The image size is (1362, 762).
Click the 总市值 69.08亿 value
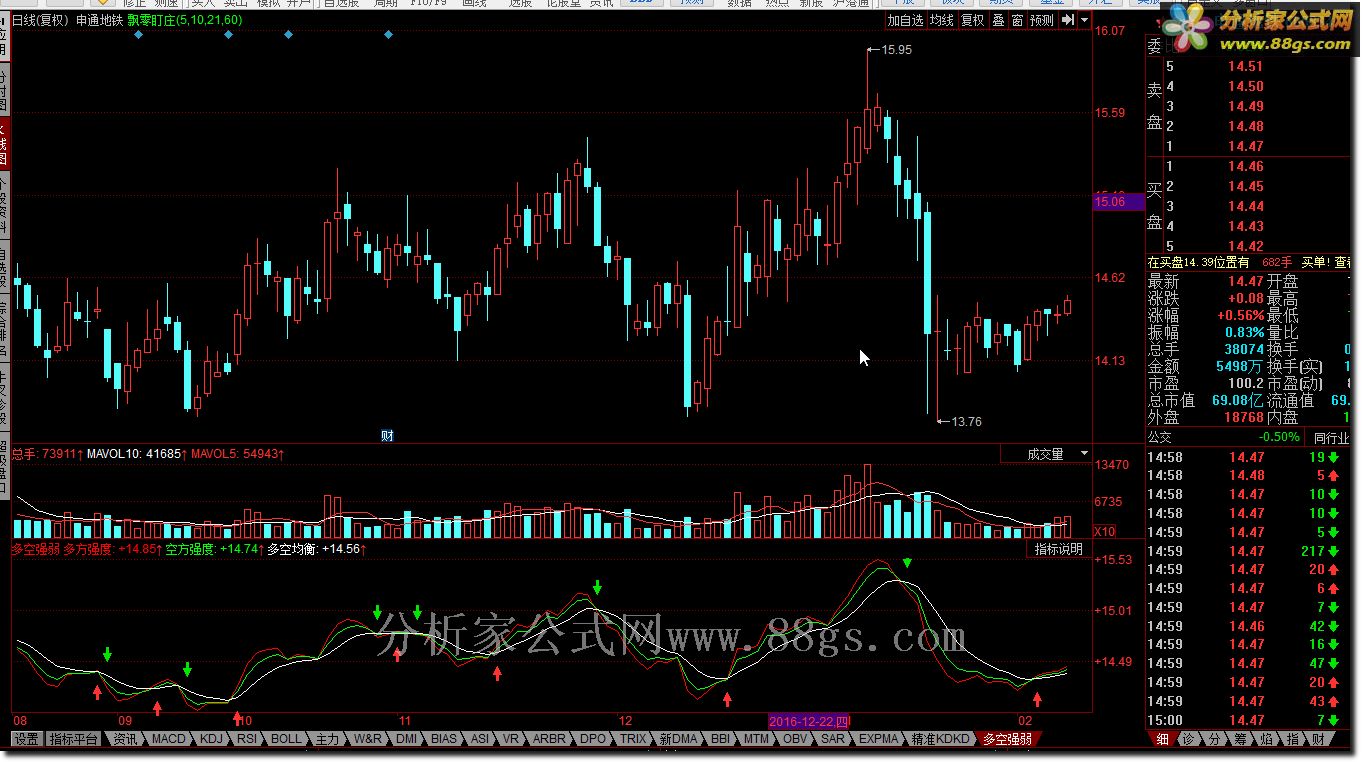(x=1238, y=400)
